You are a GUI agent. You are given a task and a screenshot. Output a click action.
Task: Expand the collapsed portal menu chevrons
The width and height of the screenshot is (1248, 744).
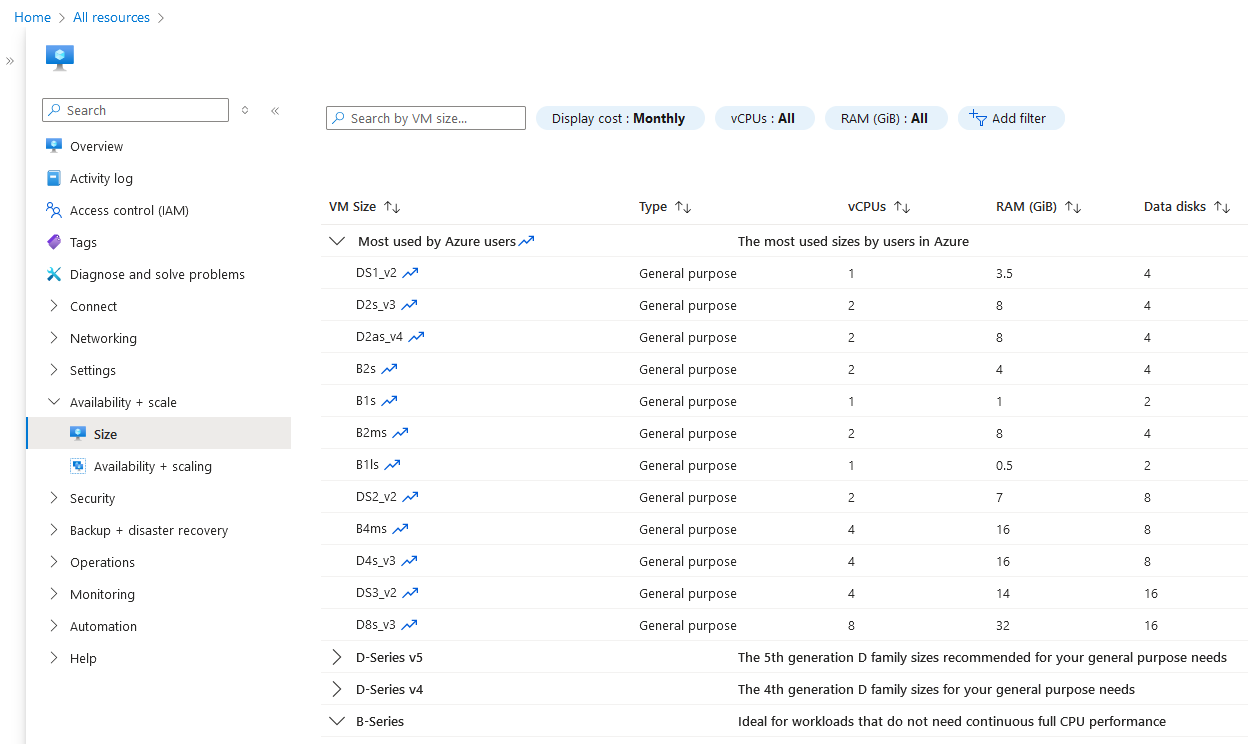10,61
